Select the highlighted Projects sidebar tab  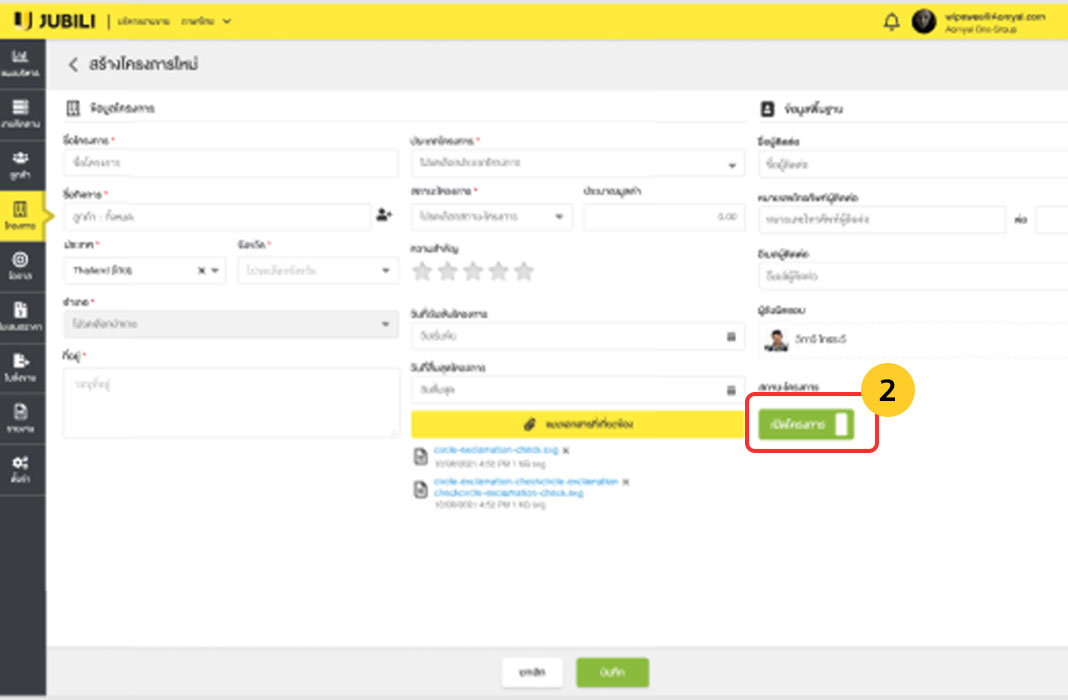(21, 216)
